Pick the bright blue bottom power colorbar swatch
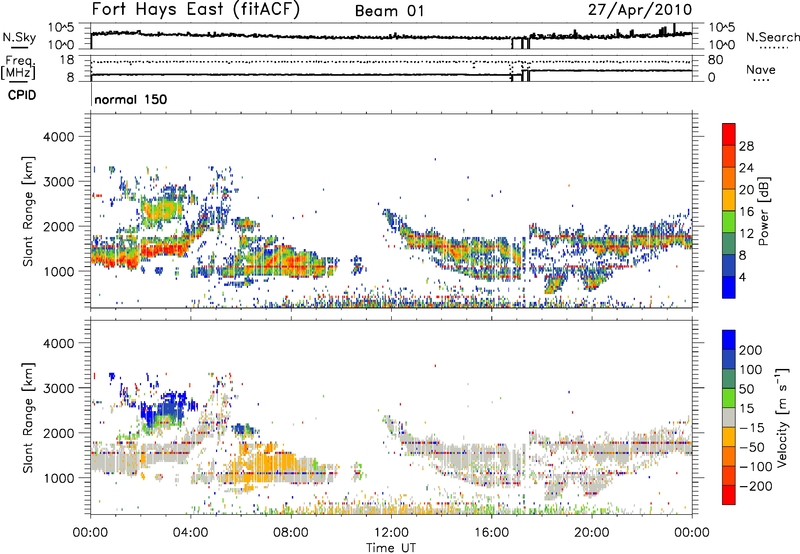This screenshot has width=800, height=554. 729,287
